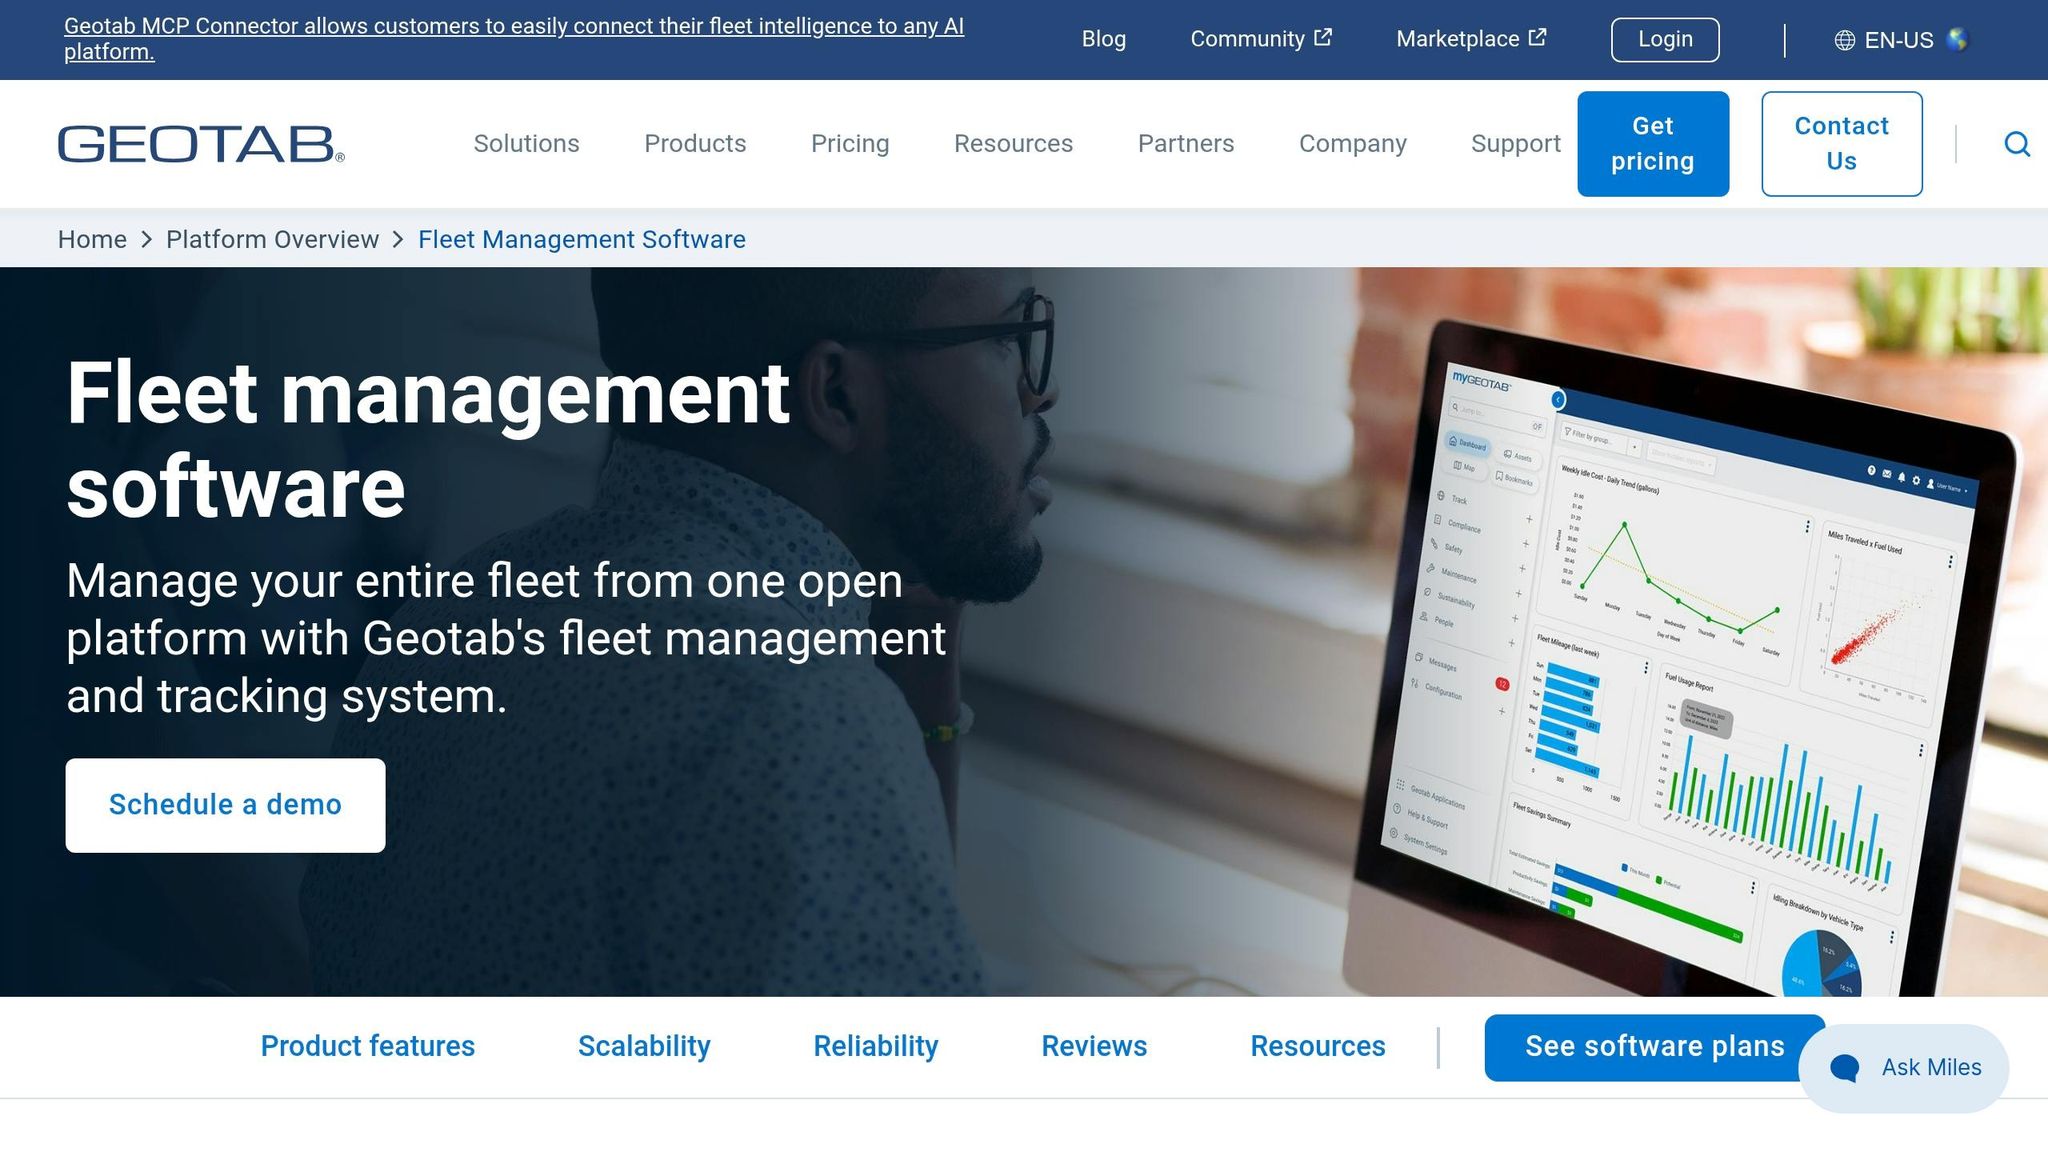Open the EN-US language selector

pyautogui.click(x=1899, y=40)
